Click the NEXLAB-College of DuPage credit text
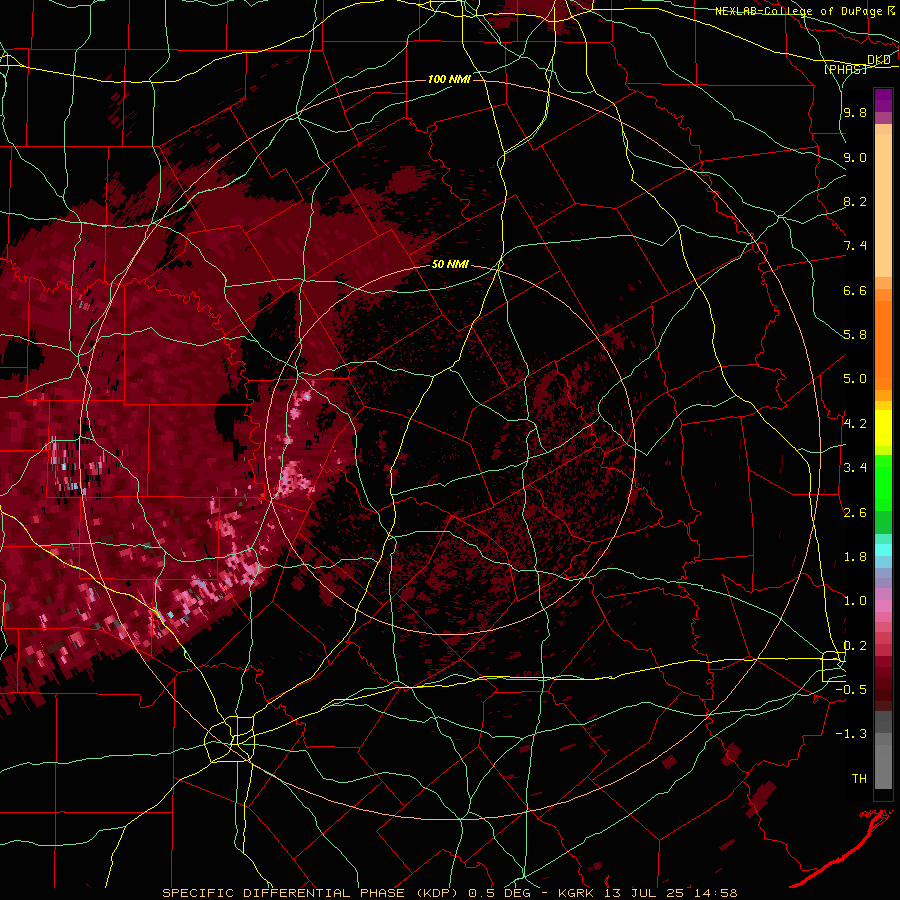 pos(798,11)
